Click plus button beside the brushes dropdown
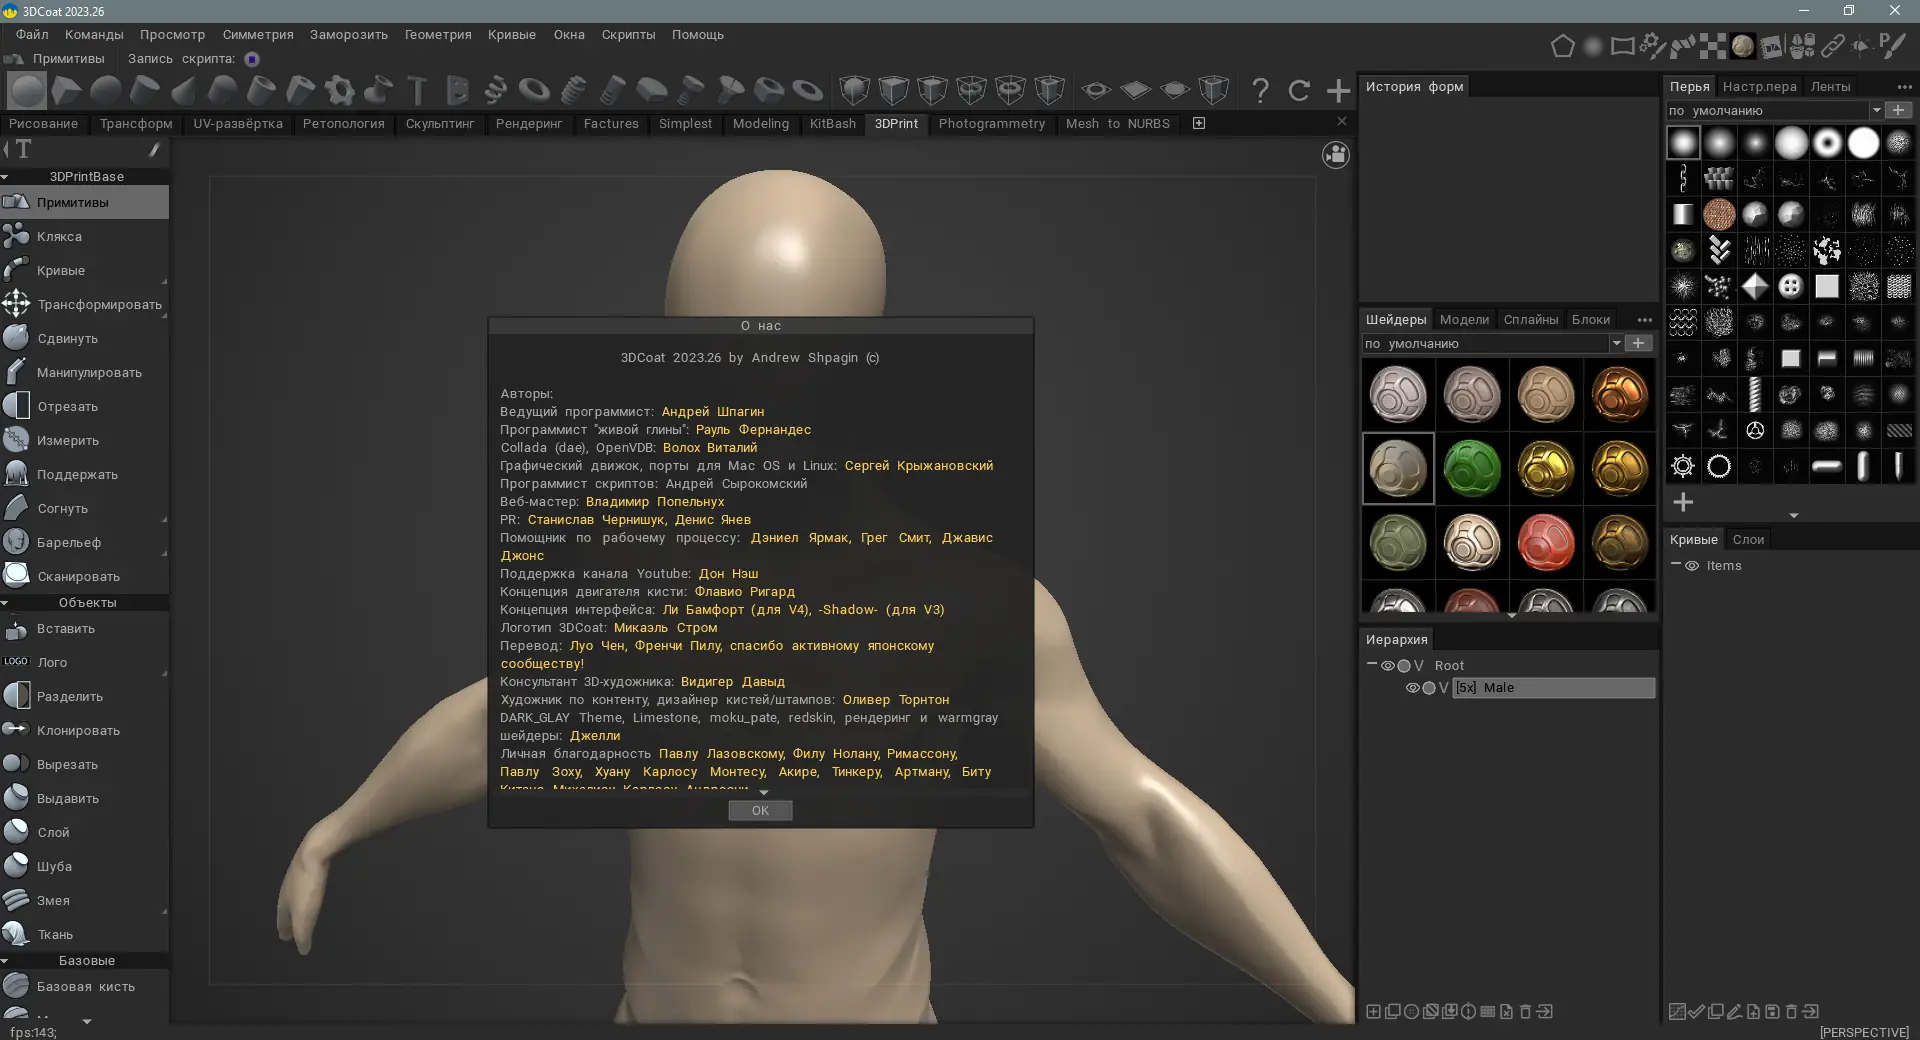 (x=1898, y=110)
